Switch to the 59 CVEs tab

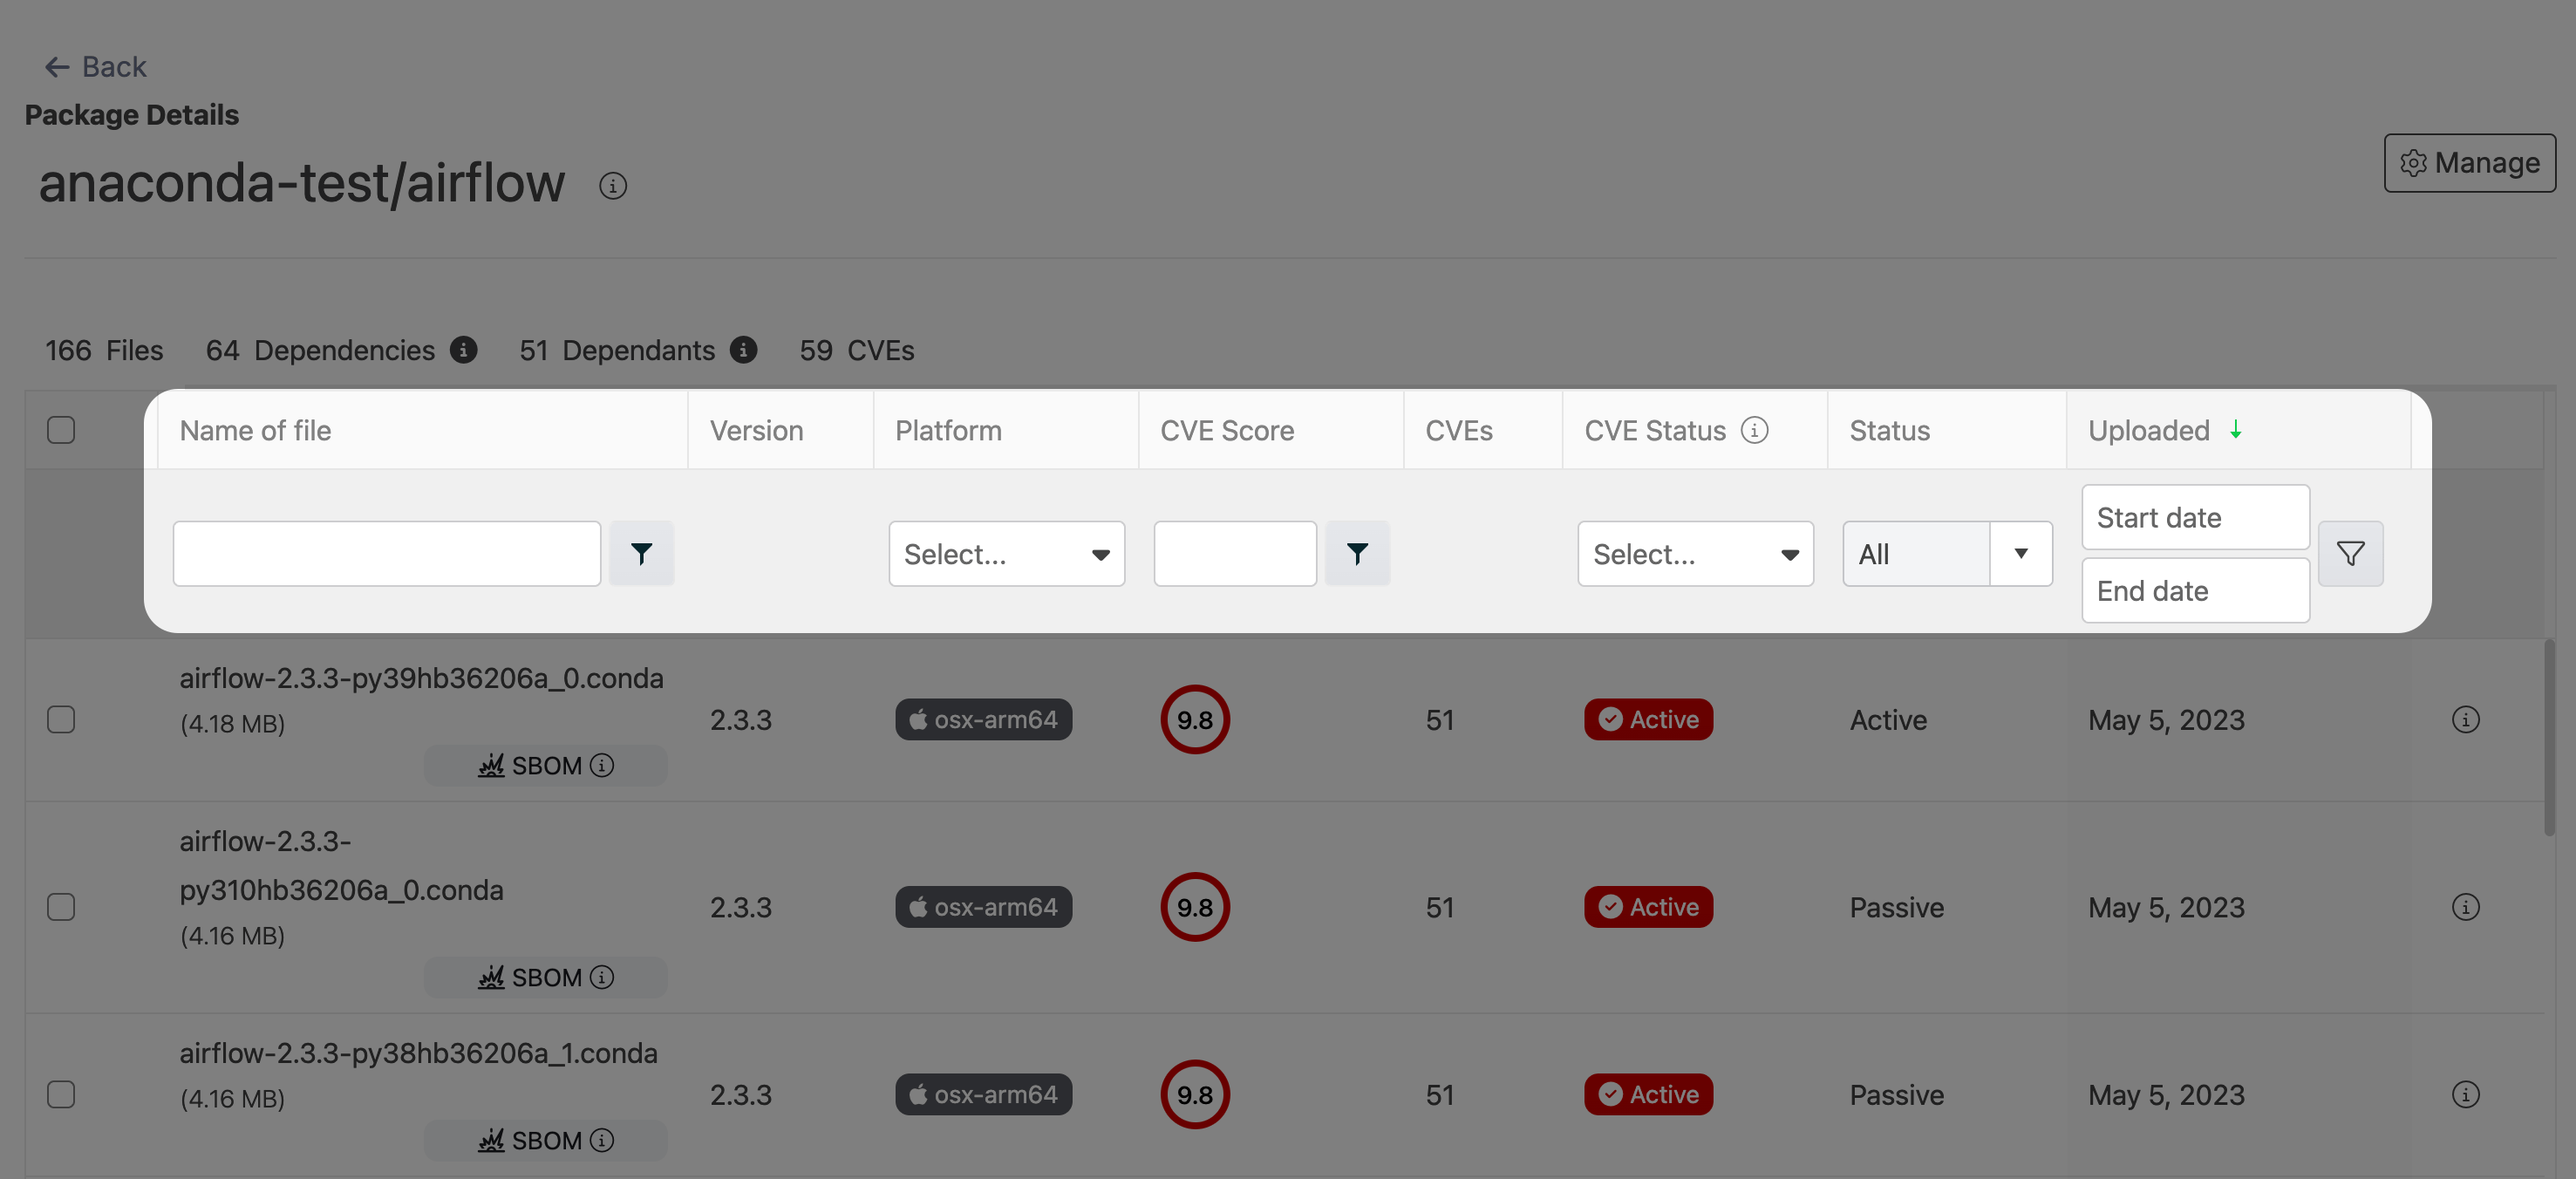(857, 350)
